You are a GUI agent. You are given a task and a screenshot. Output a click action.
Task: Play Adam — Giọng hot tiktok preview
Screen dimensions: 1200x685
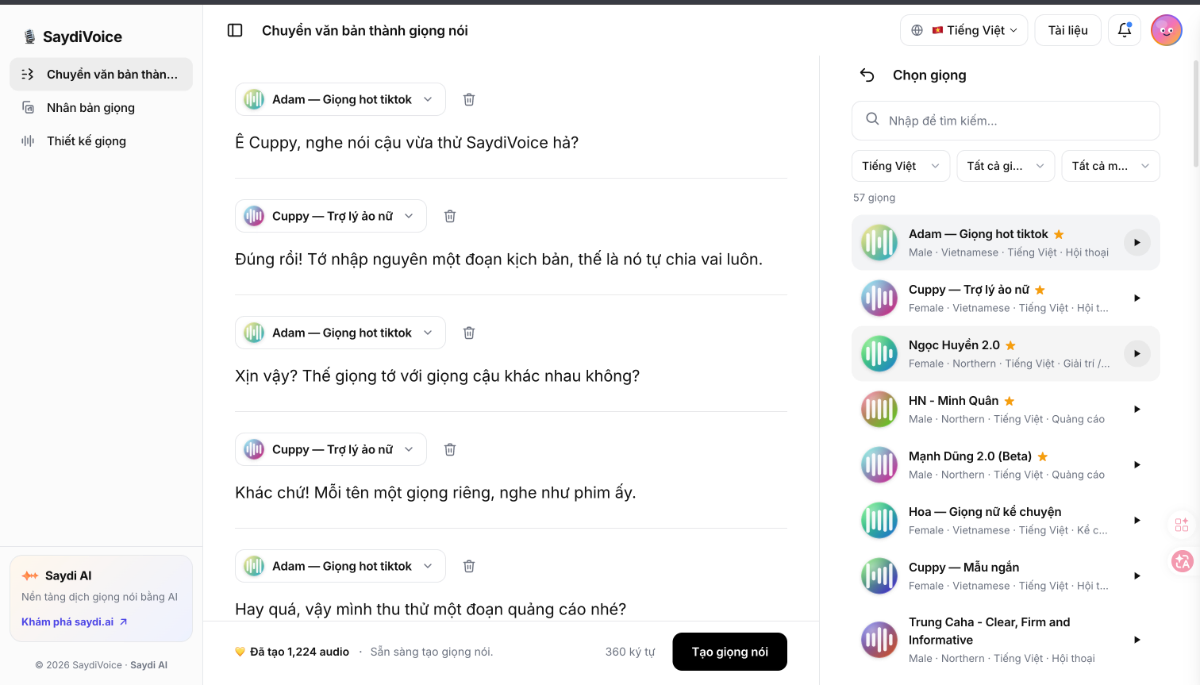(1136, 242)
